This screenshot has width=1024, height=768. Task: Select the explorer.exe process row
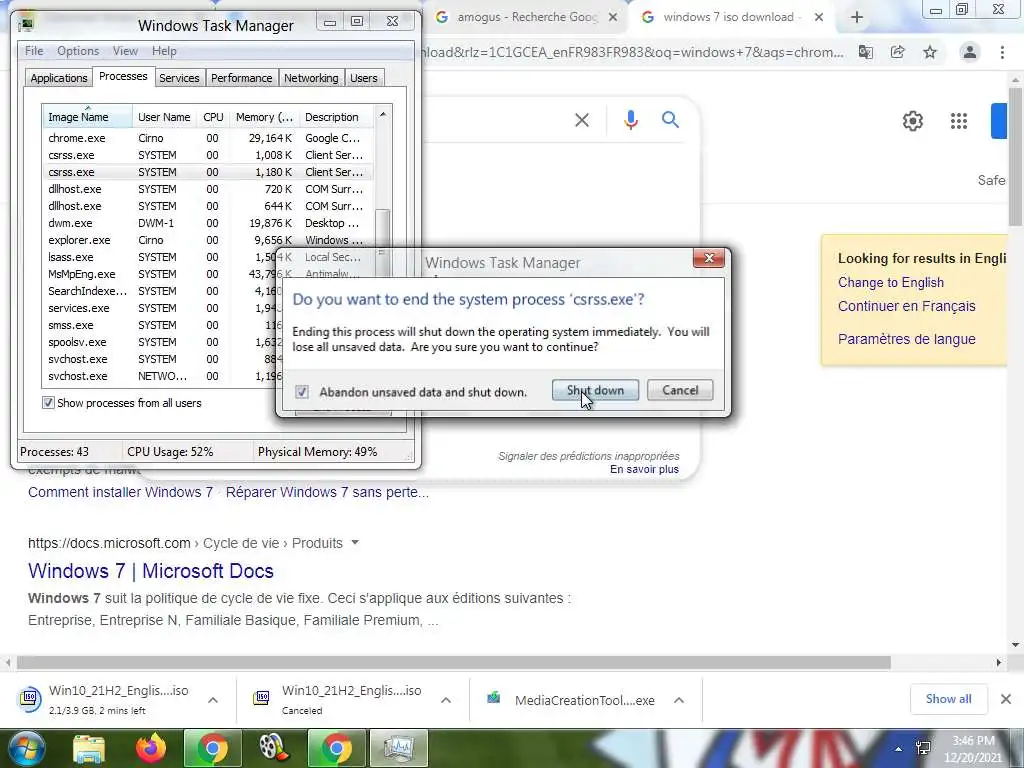(208, 240)
